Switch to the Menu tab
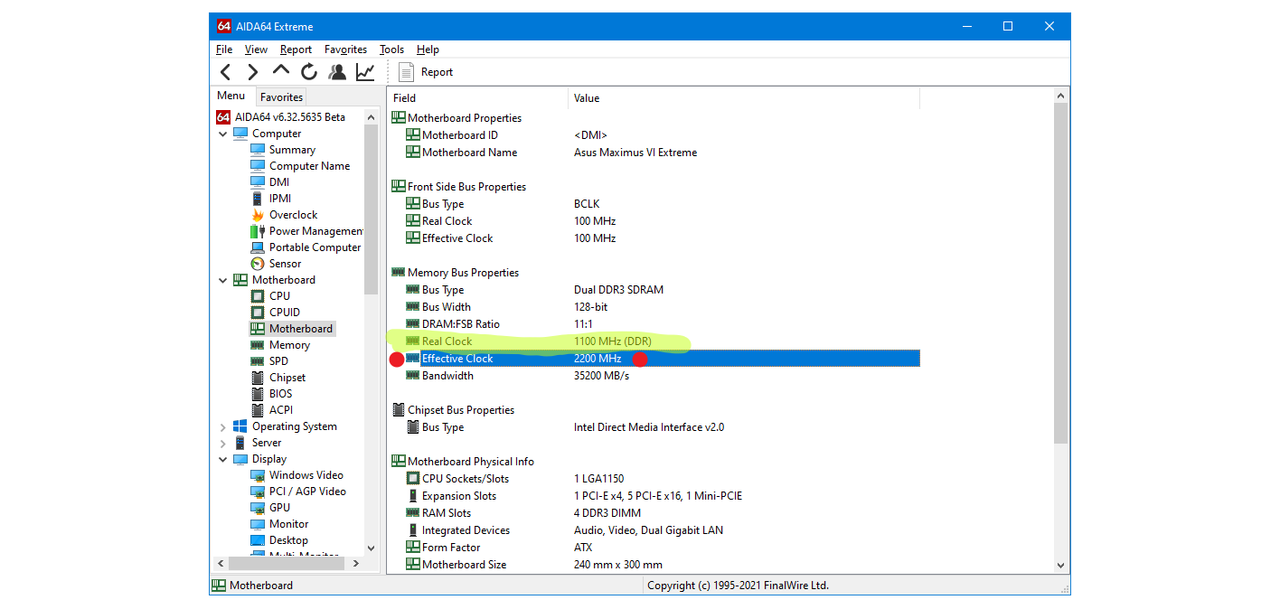This screenshot has width=1280, height=607. click(231, 96)
